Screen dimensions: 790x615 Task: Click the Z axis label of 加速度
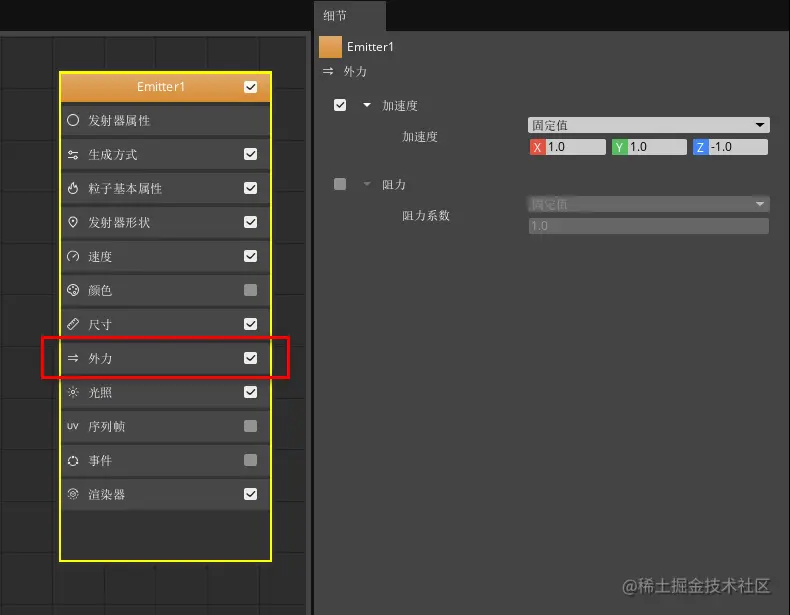pyautogui.click(x=700, y=147)
